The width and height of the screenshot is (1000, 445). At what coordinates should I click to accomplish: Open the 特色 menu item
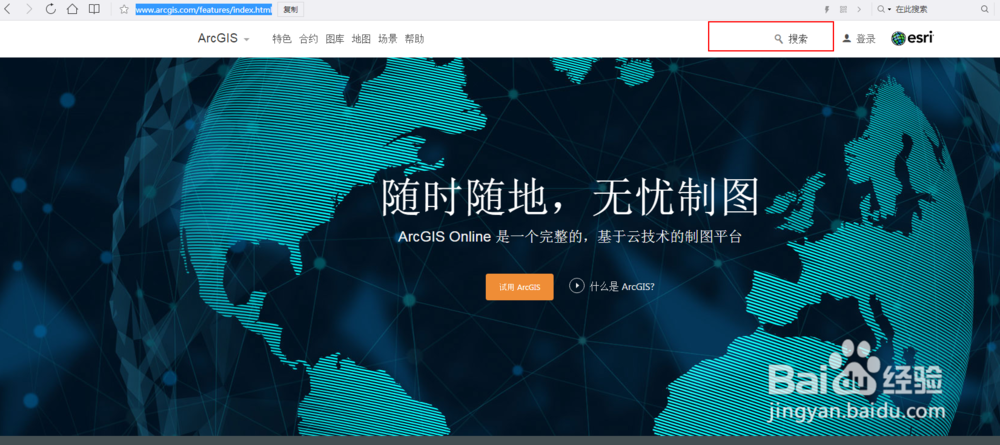[282, 39]
